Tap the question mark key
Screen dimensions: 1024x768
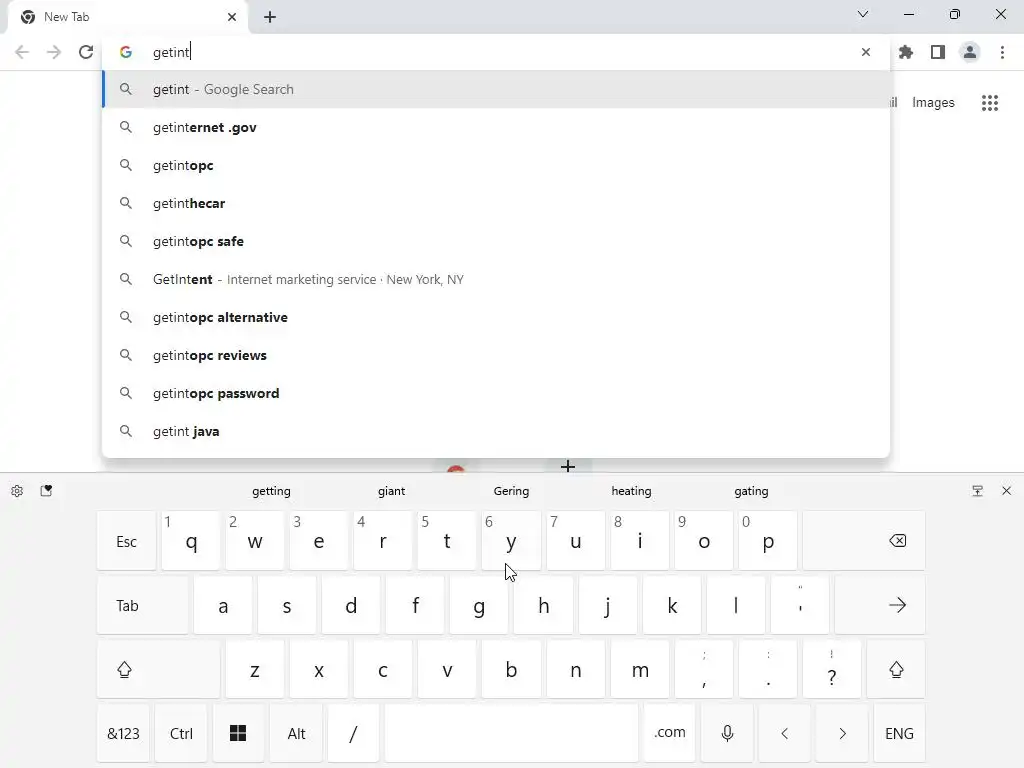click(831, 669)
